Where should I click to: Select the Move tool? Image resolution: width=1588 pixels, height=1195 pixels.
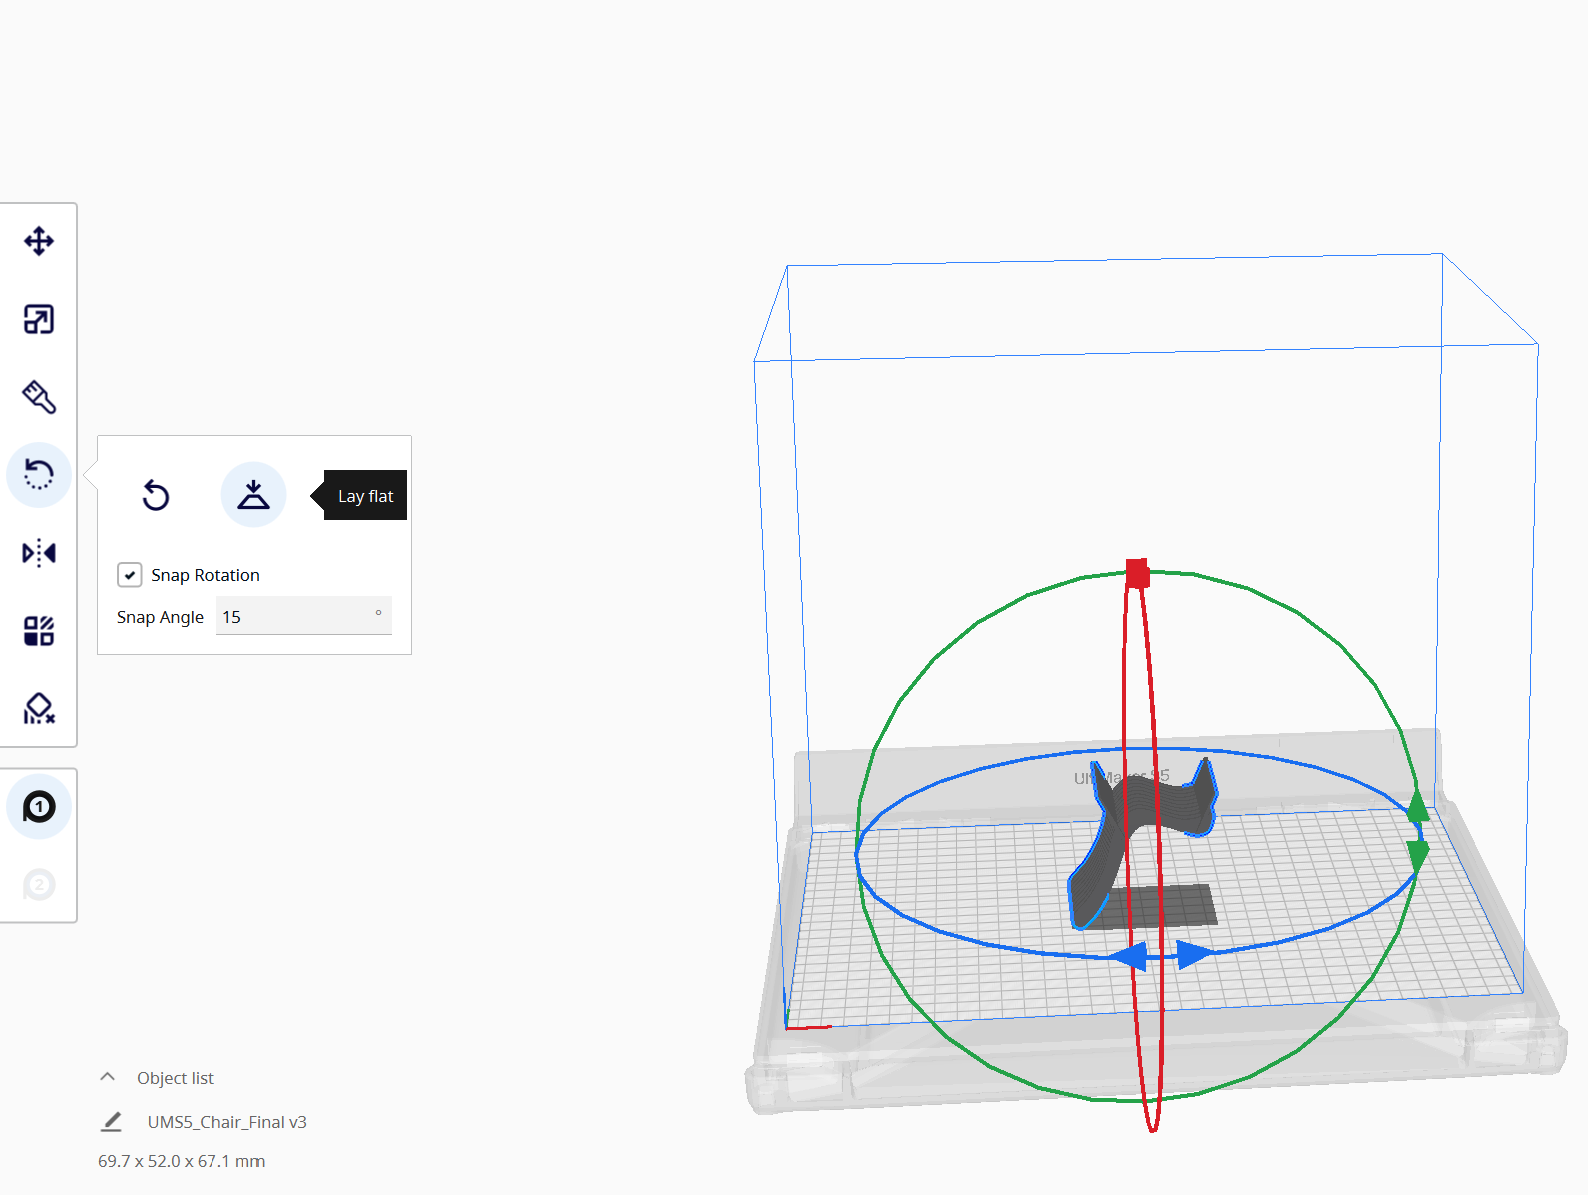[x=39, y=241]
